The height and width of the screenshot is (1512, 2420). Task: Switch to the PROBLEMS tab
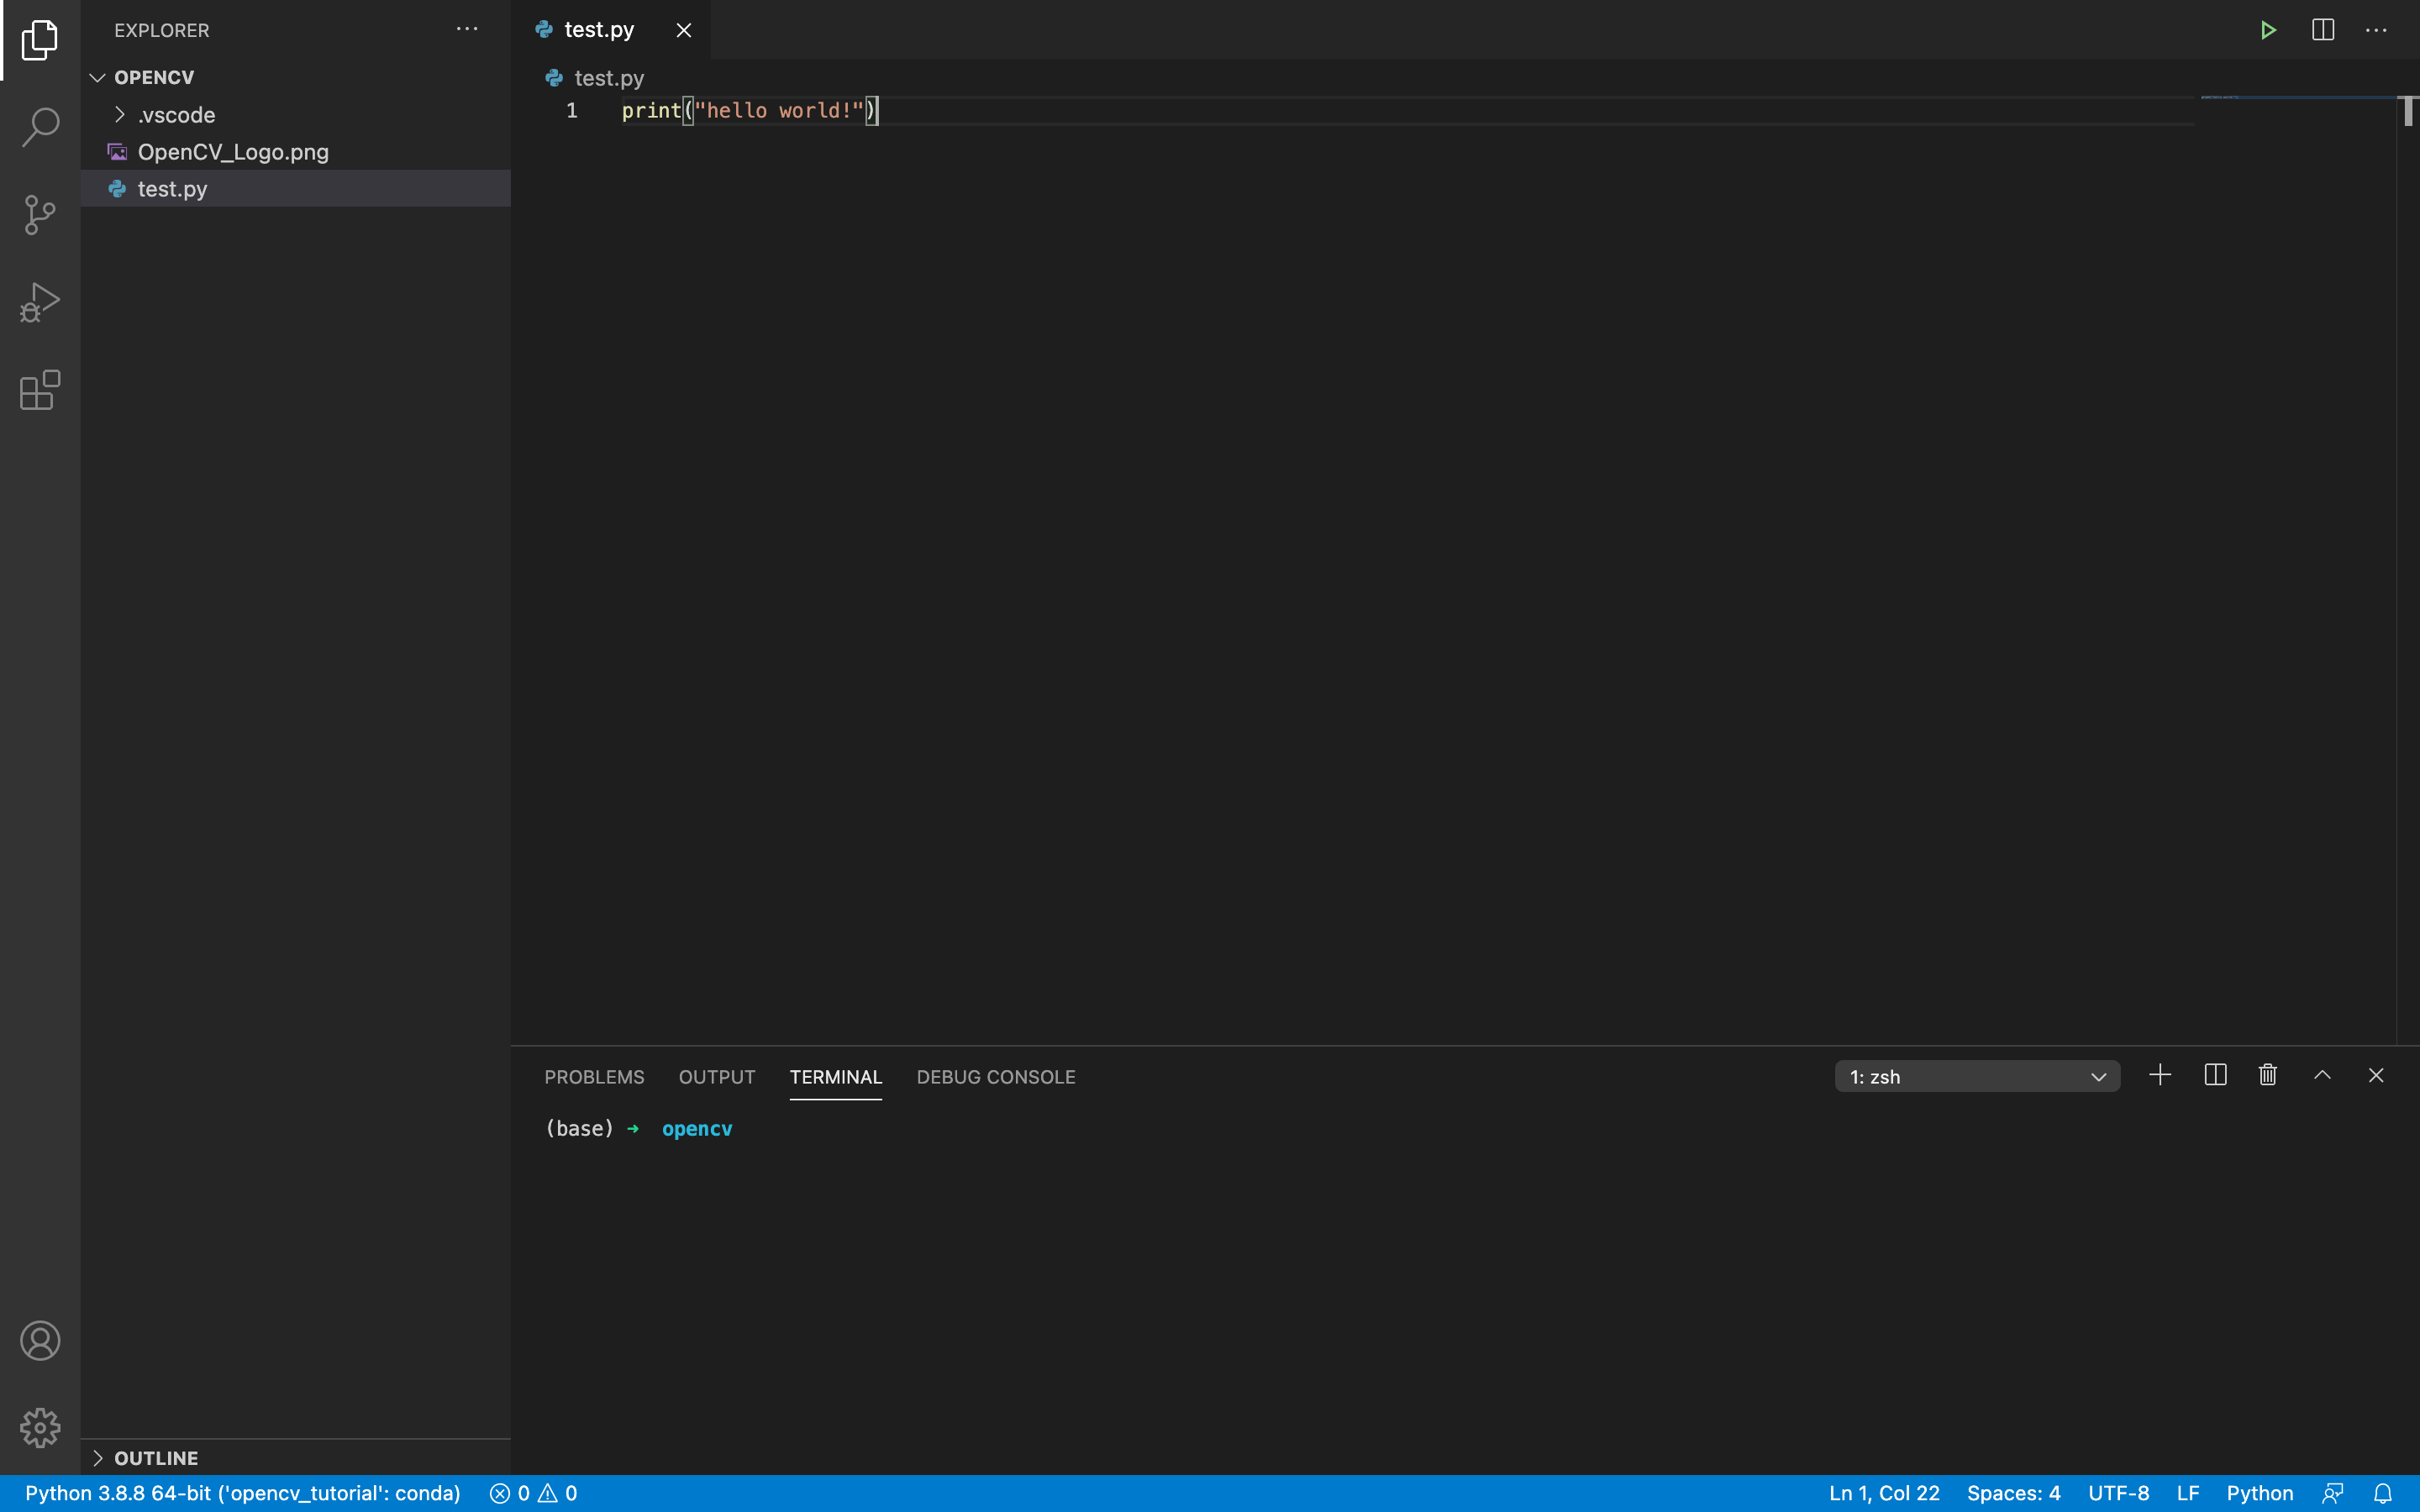594,1077
